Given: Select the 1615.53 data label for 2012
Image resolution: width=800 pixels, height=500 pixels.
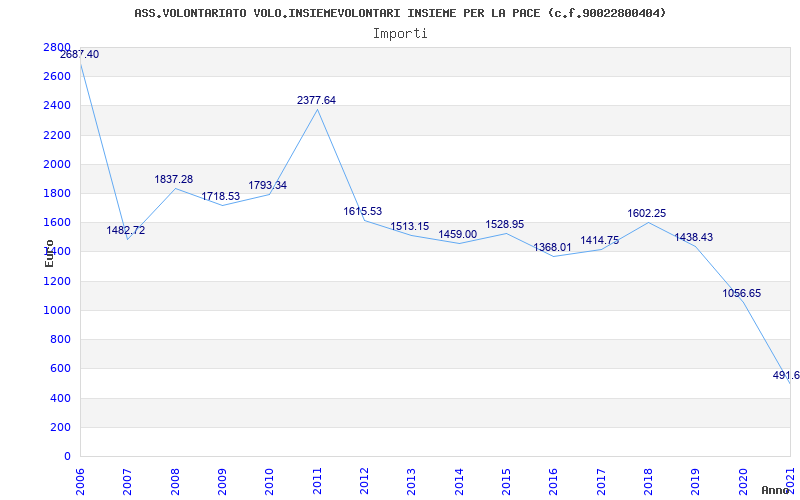Looking at the screenshot, I should click(x=363, y=211).
